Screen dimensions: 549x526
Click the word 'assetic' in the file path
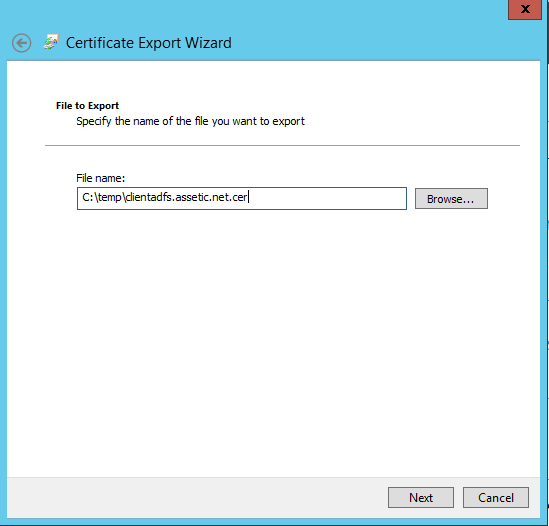tap(192, 198)
